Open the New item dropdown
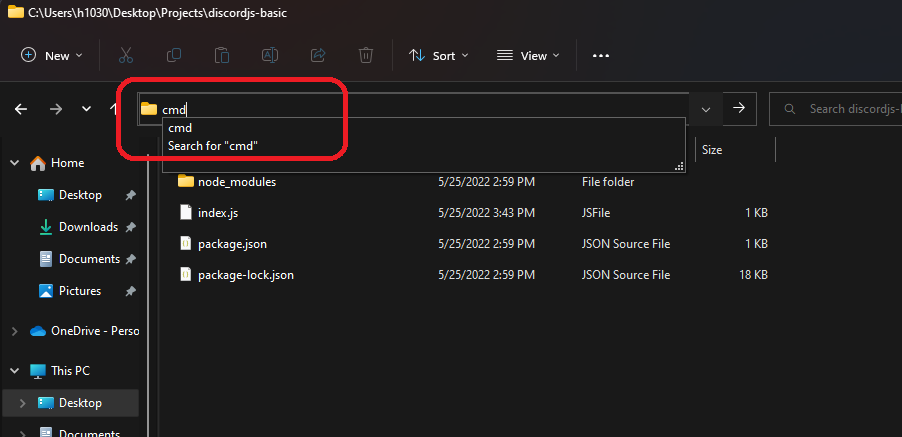Screen dimensions: 902x437 52,56
